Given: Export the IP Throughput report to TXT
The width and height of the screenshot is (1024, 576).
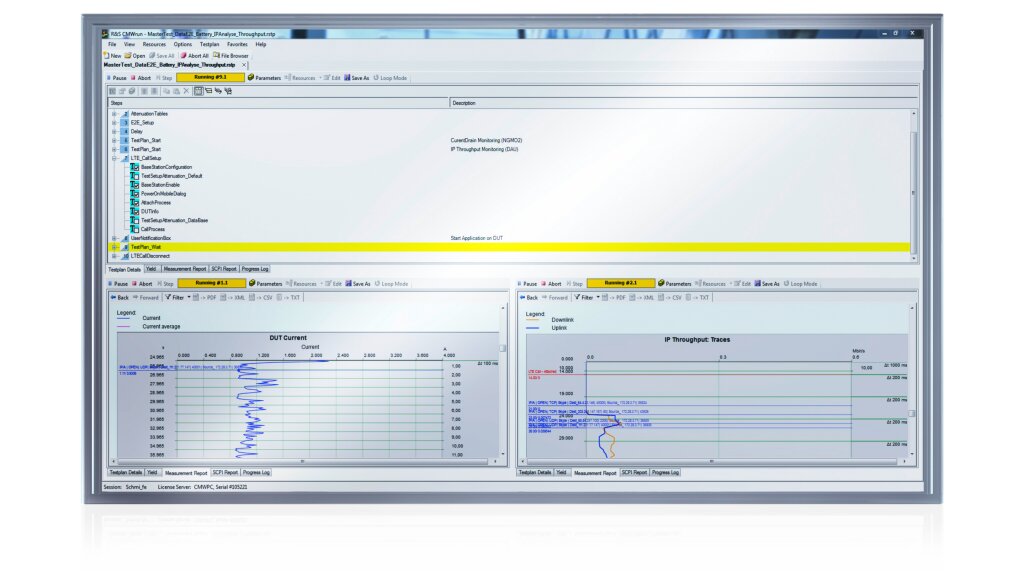Looking at the screenshot, I should tap(697, 297).
